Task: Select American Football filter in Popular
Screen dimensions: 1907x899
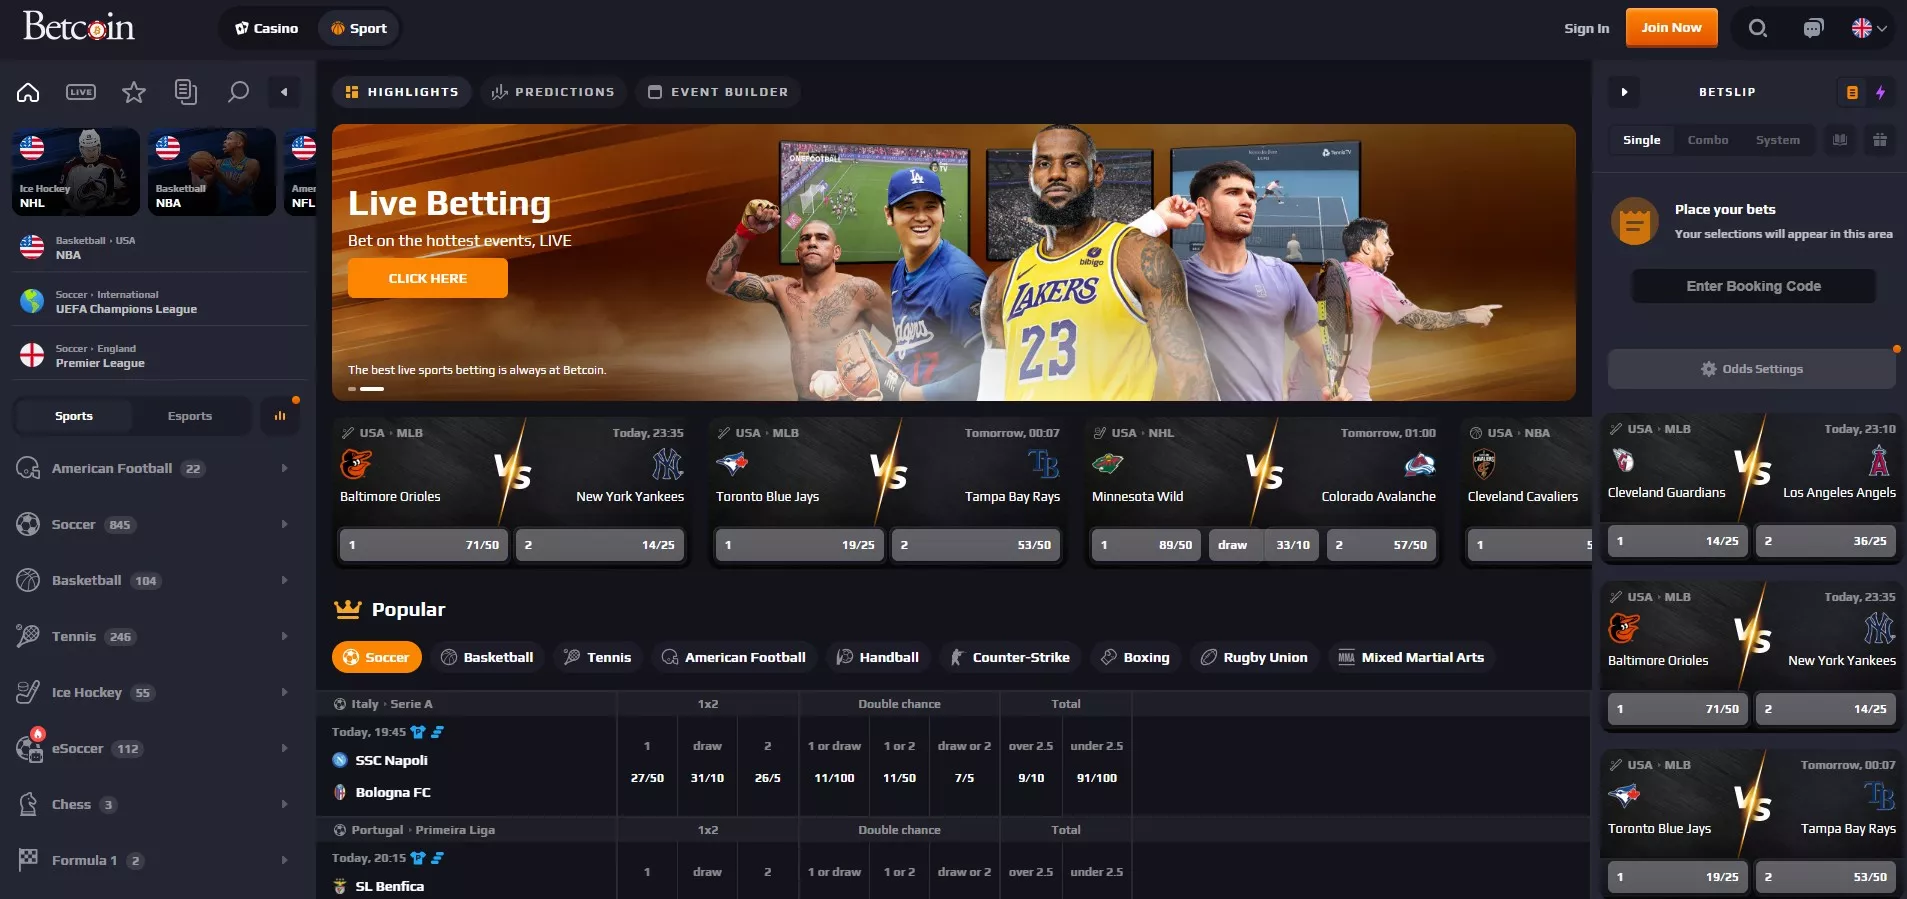Action: pyautogui.click(x=734, y=657)
